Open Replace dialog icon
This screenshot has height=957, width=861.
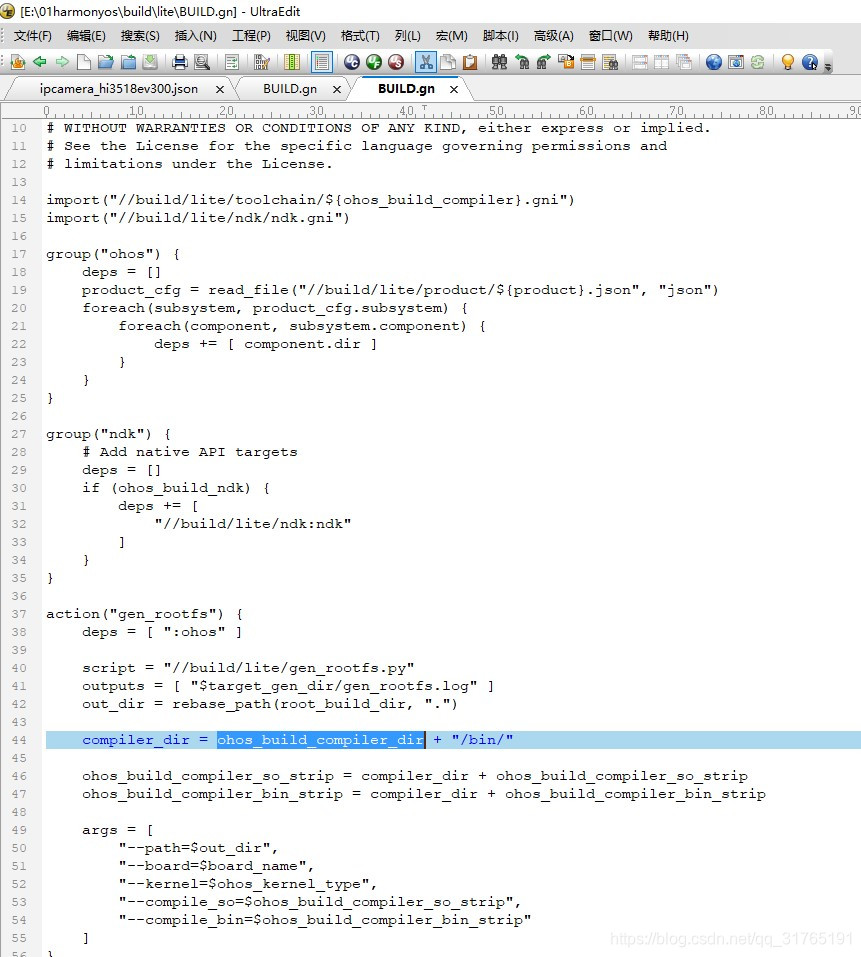(x=566, y=62)
